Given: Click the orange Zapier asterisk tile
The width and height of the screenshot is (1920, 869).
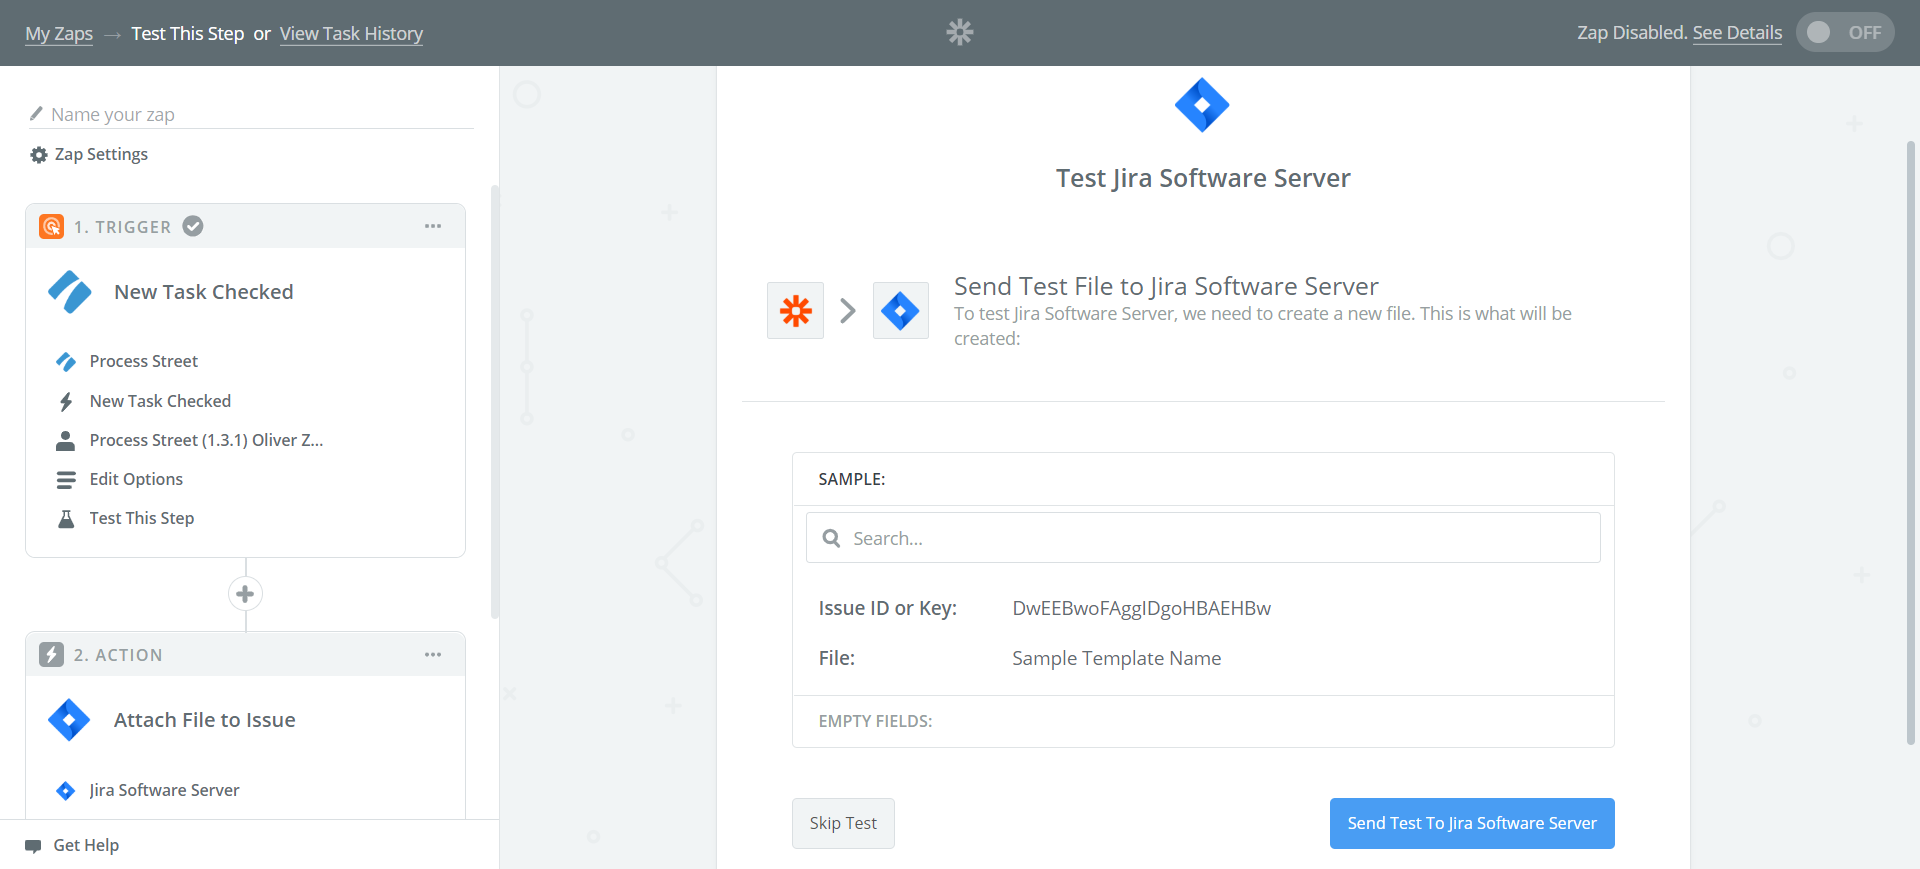Looking at the screenshot, I should coord(795,311).
